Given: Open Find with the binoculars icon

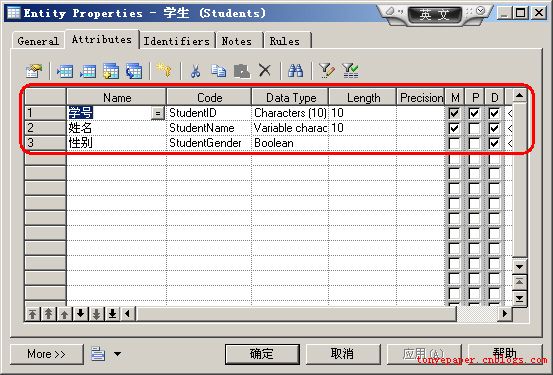Looking at the screenshot, I should point(296,71).
